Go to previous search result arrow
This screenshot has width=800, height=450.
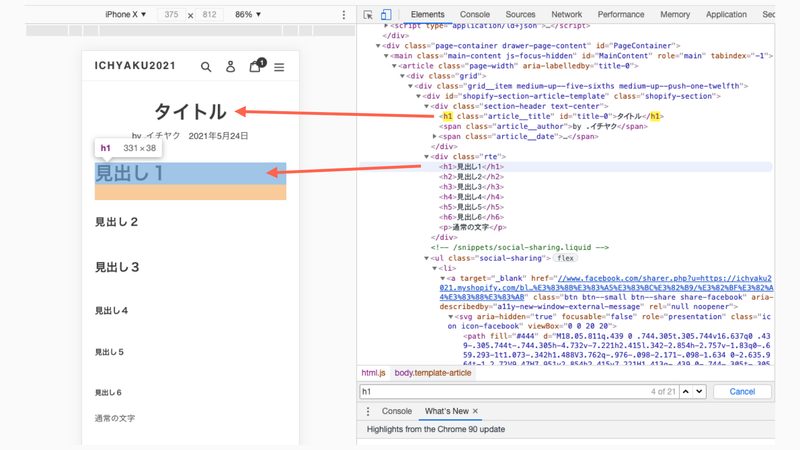(x=686, y=391)
